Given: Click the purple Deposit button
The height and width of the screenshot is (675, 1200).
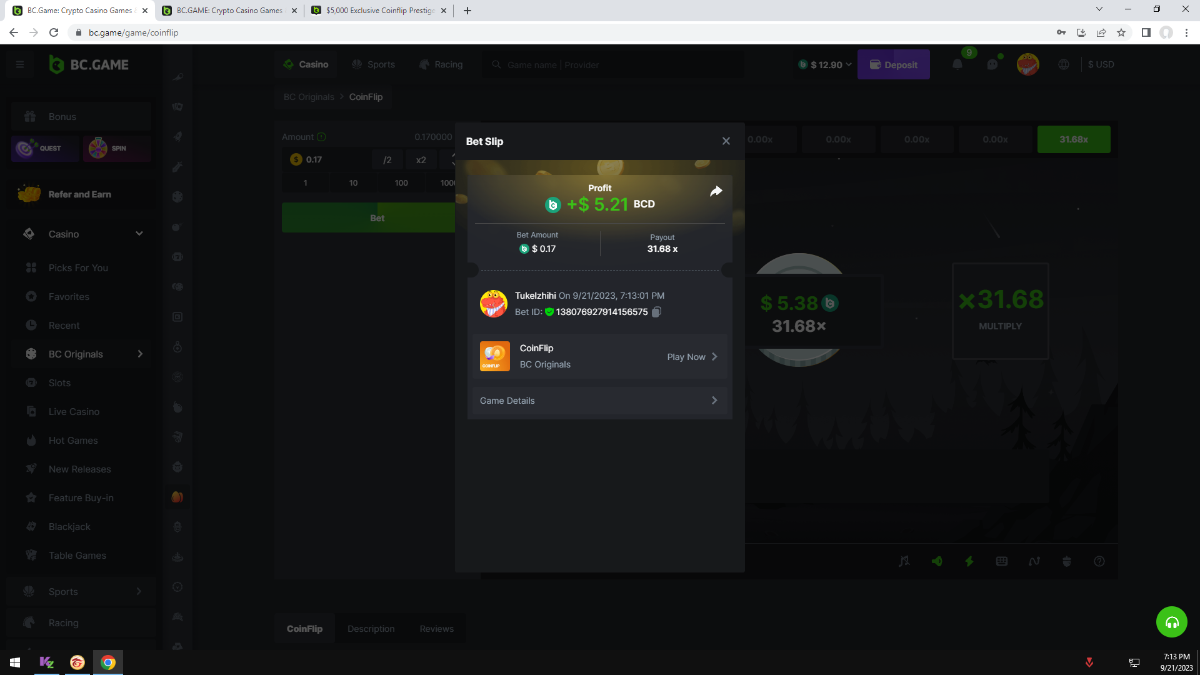Looking at the screenshot, I should click(893, 64).
